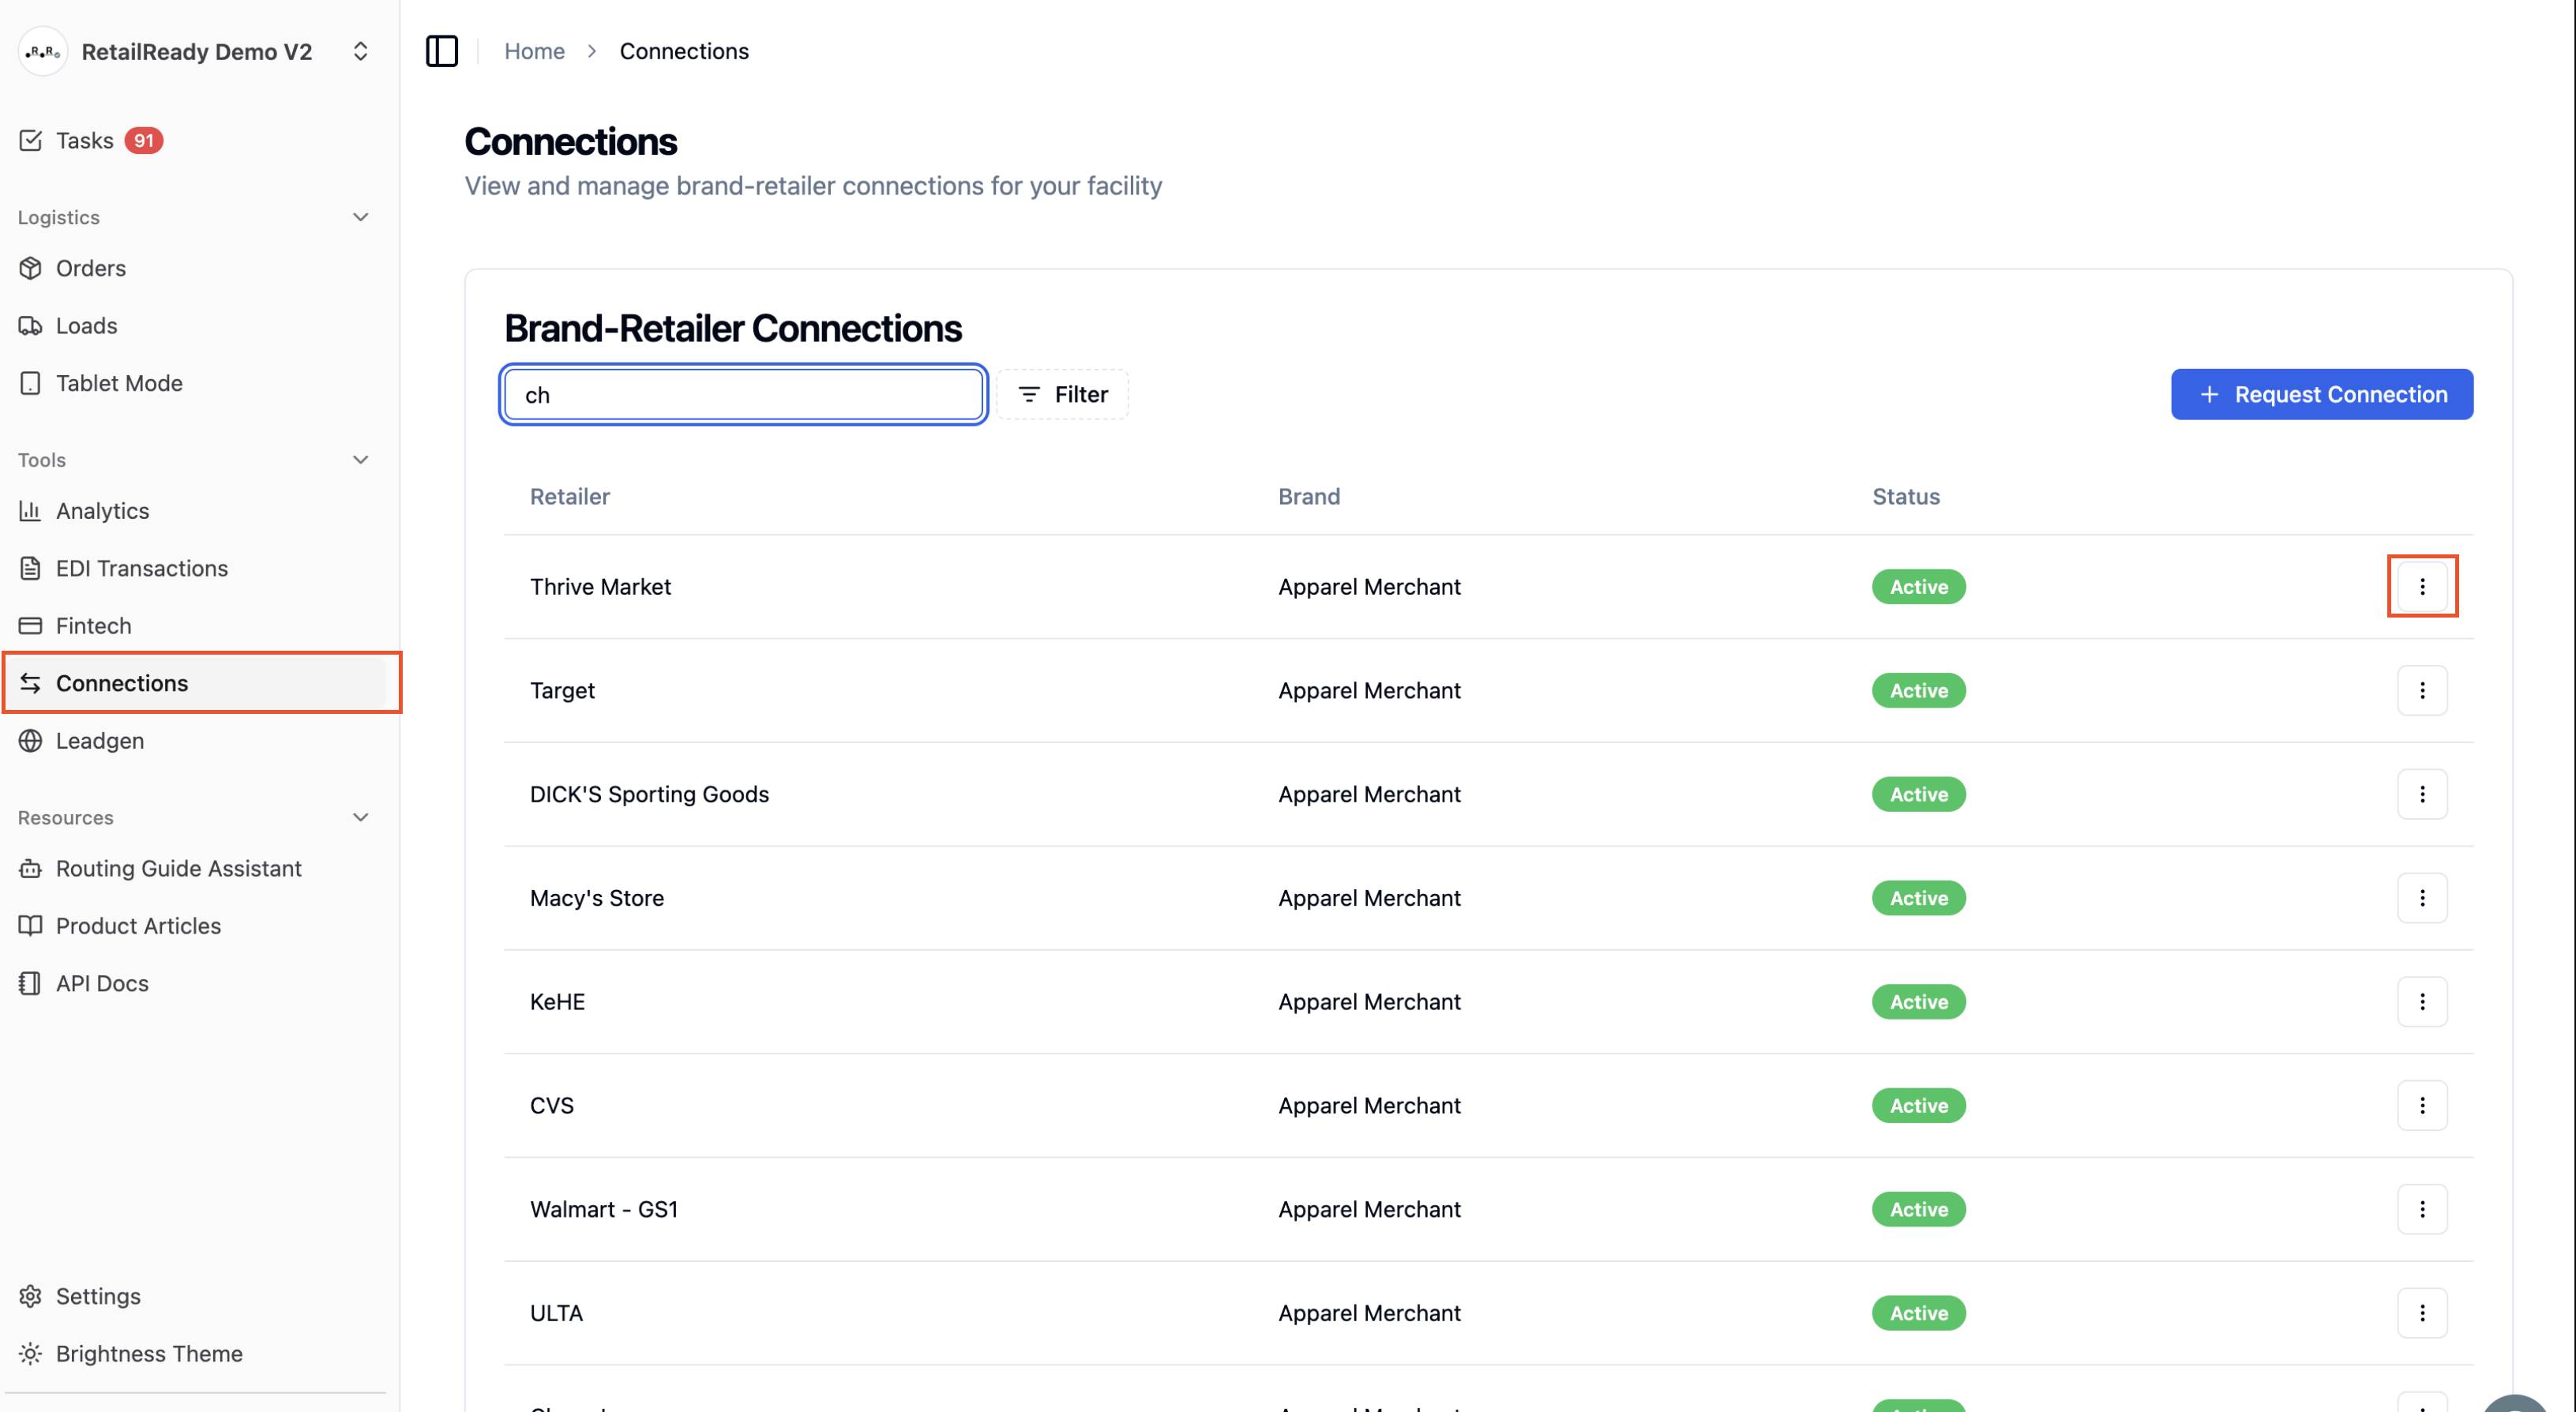Collapse the Tools section
This screenshot has width=2576, height=1412.
tap(361, 459)
